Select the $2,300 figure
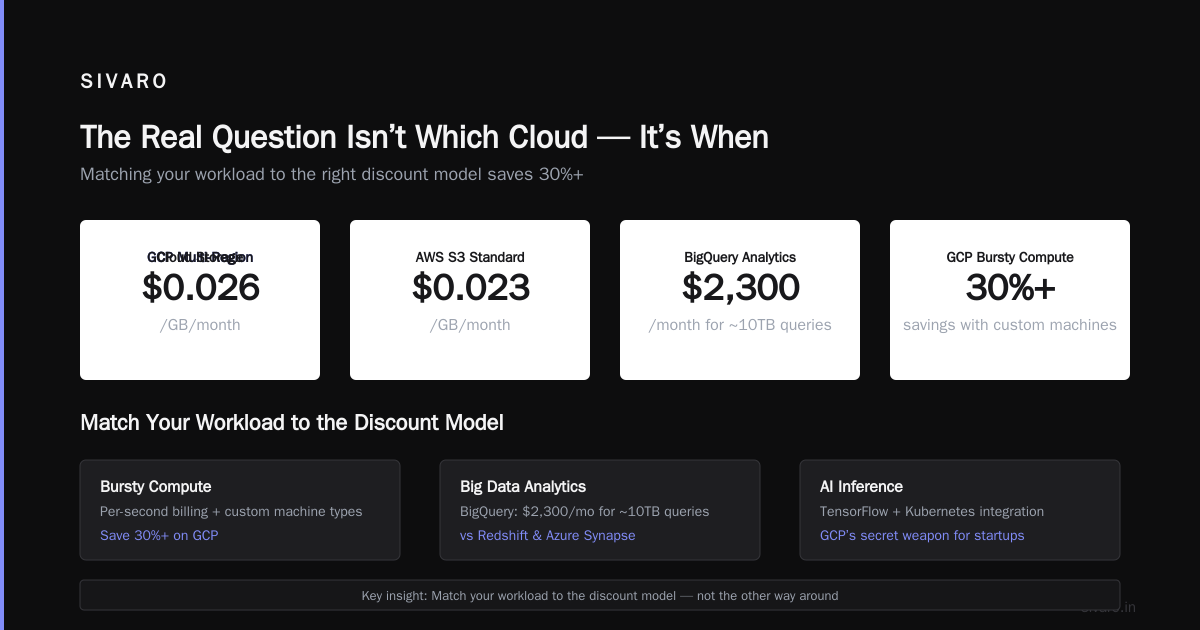The height and width of the screenshot is (630, 1200). 740,288
